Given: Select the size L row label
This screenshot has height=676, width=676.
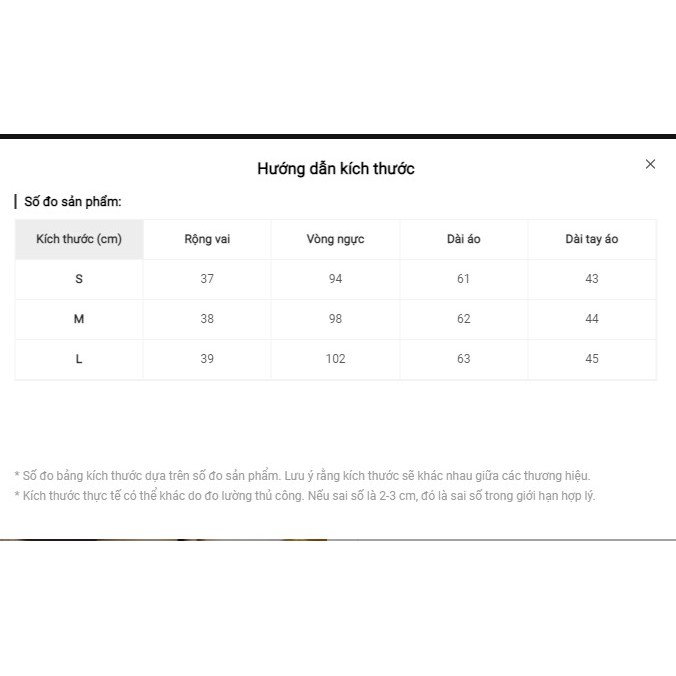Looking at the screenshot, I should click(79, 359).
